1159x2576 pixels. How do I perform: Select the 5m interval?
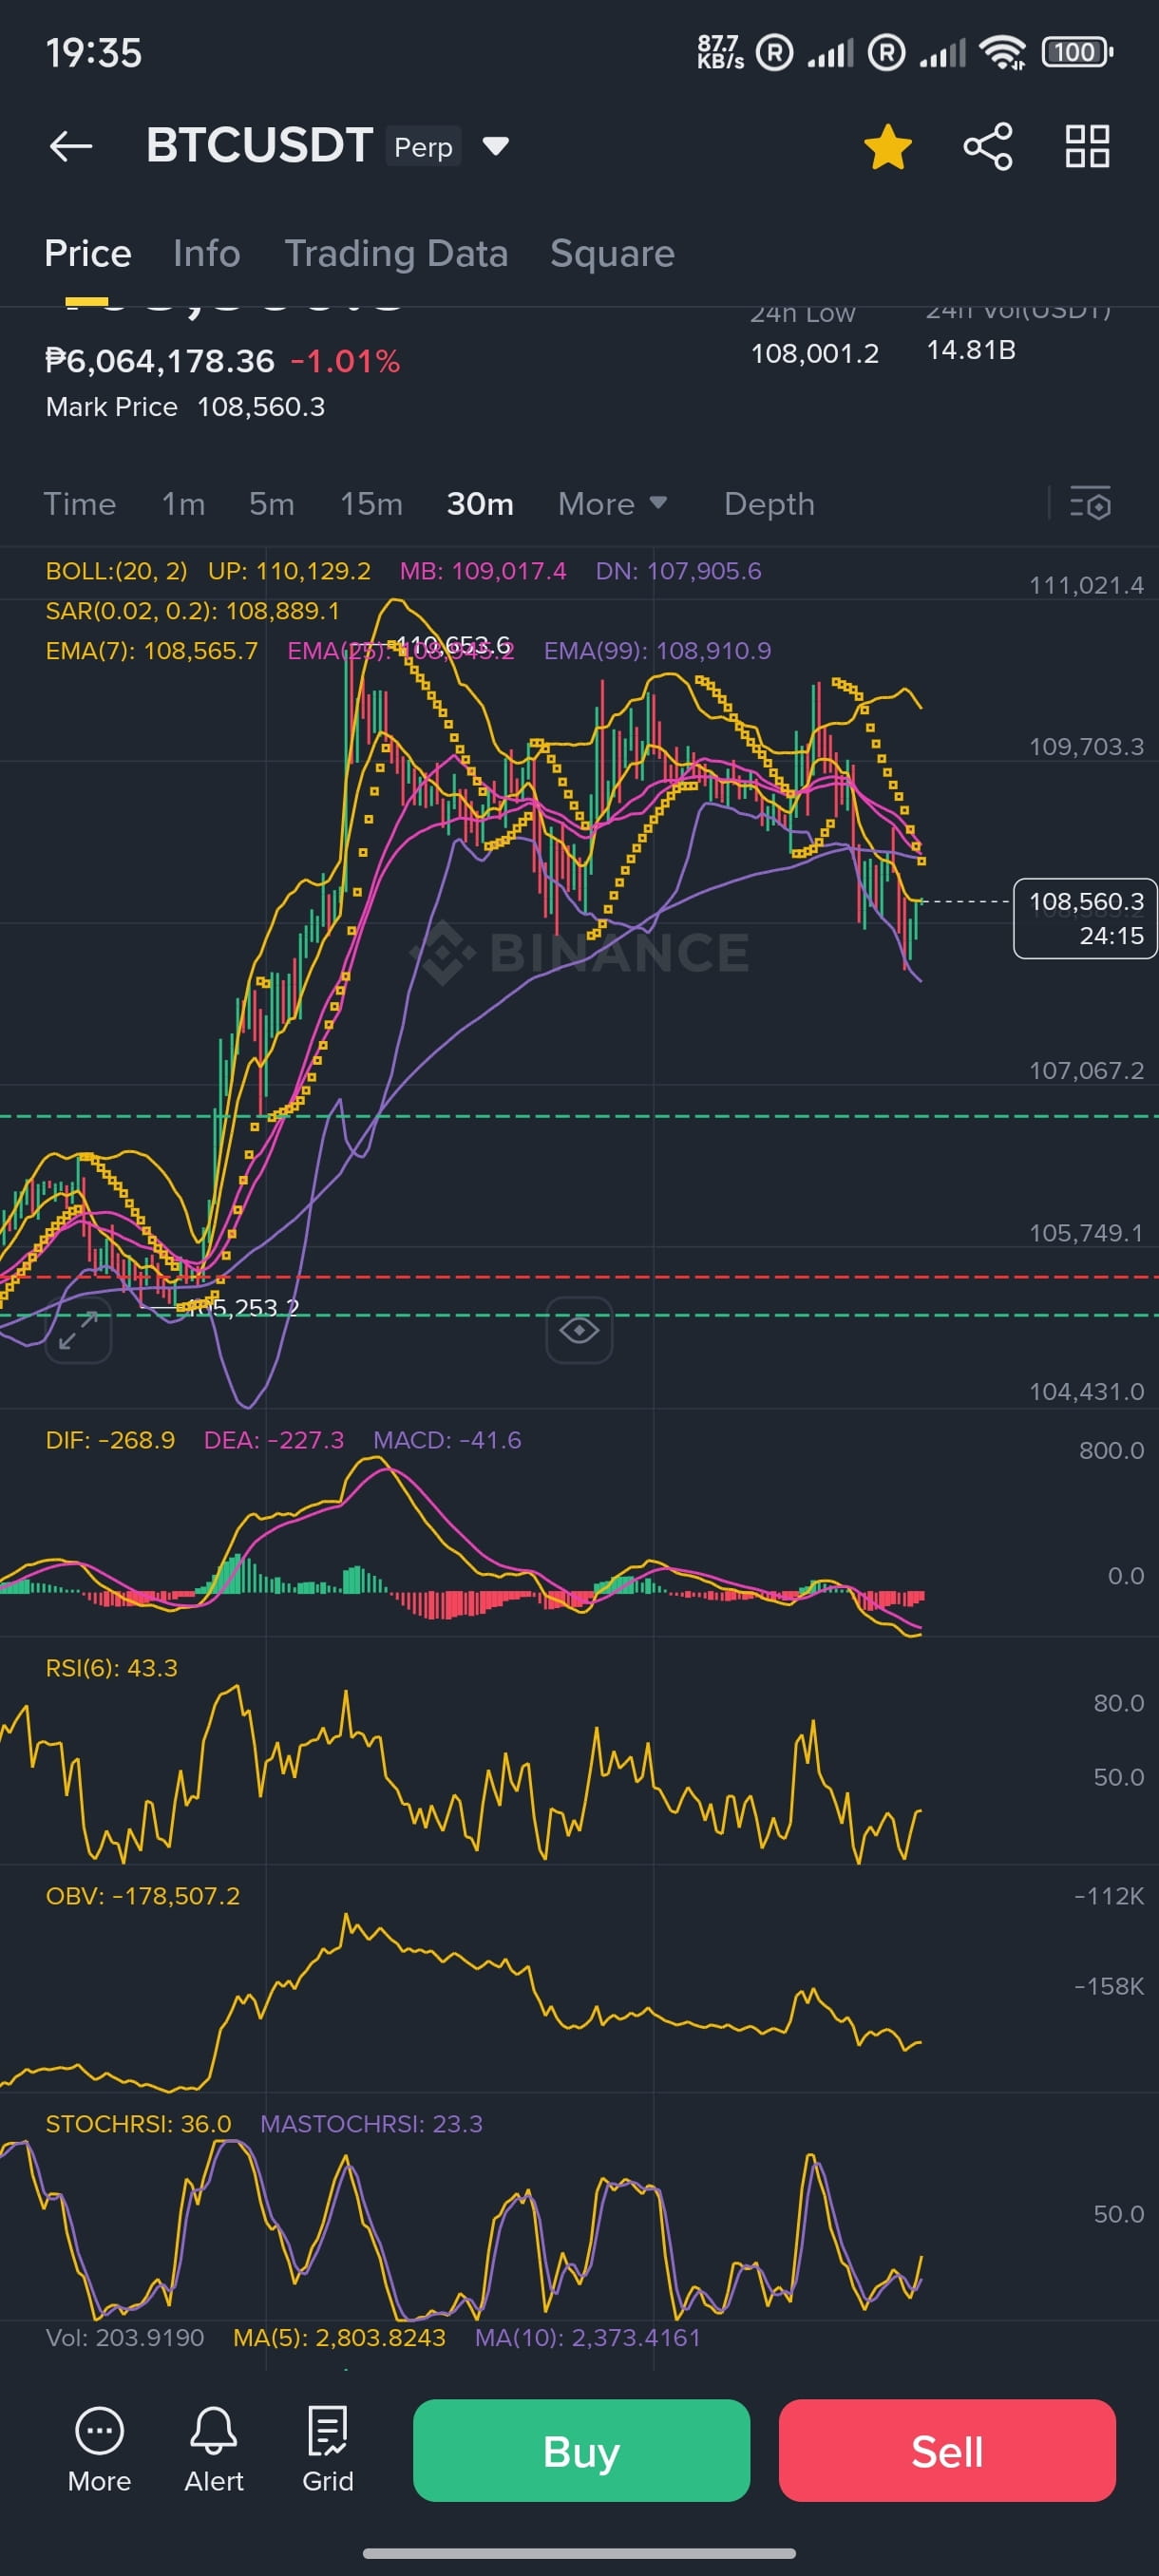[271, 503]
